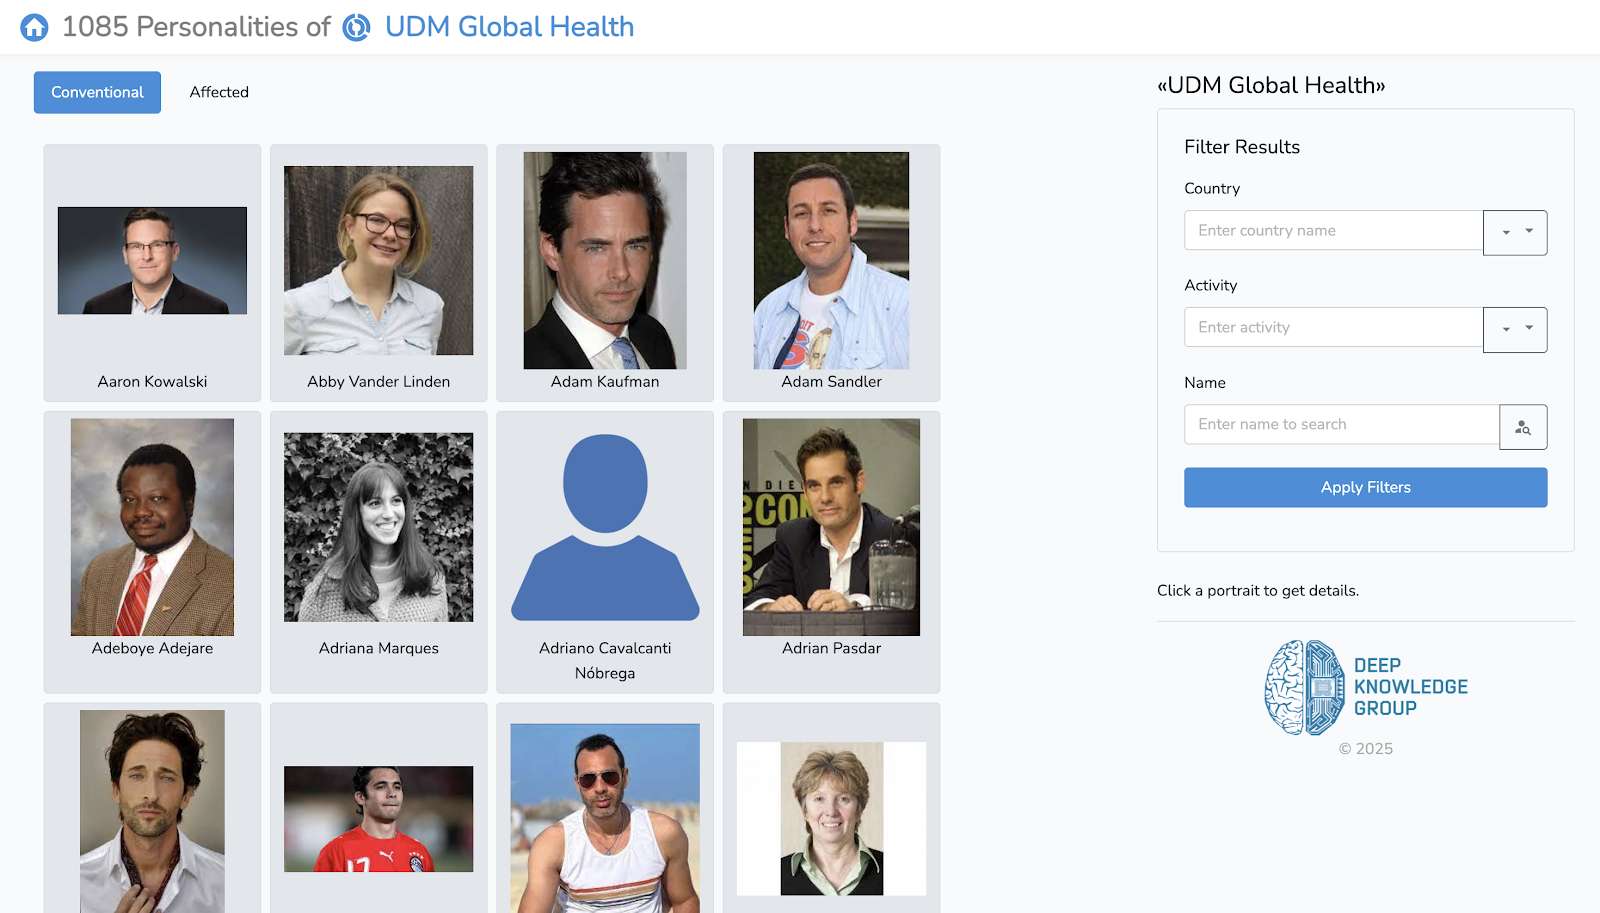The image size is (1600, 913).
Task: Select the placeholder avatar of Adriano Cavalcanti Nóbrega
Action: pyautogui.click(x=605, y=527)
